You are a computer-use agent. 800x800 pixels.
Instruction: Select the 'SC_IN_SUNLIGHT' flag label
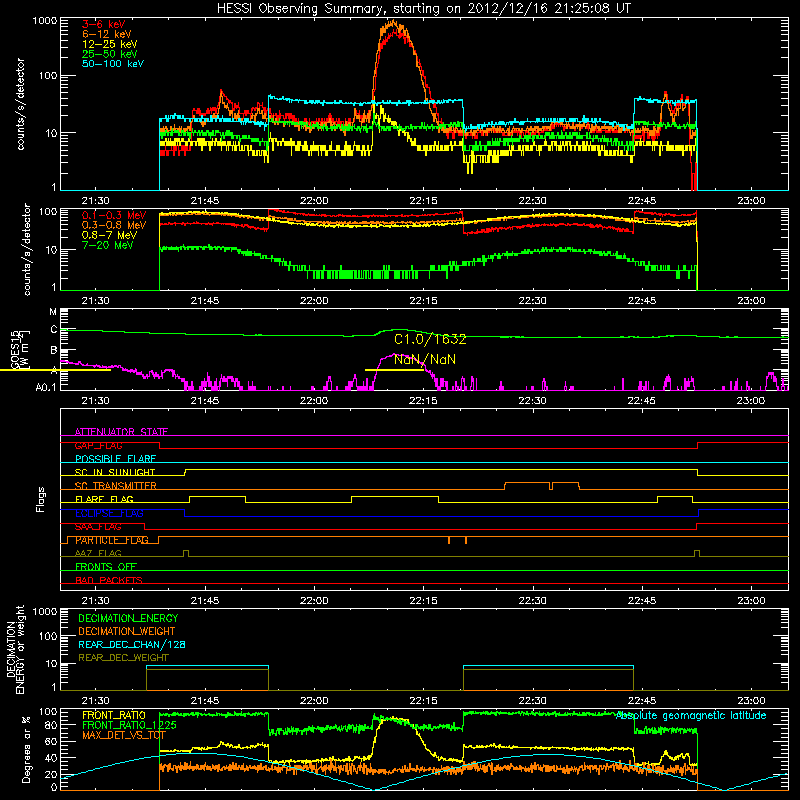(x=115, y=472)
